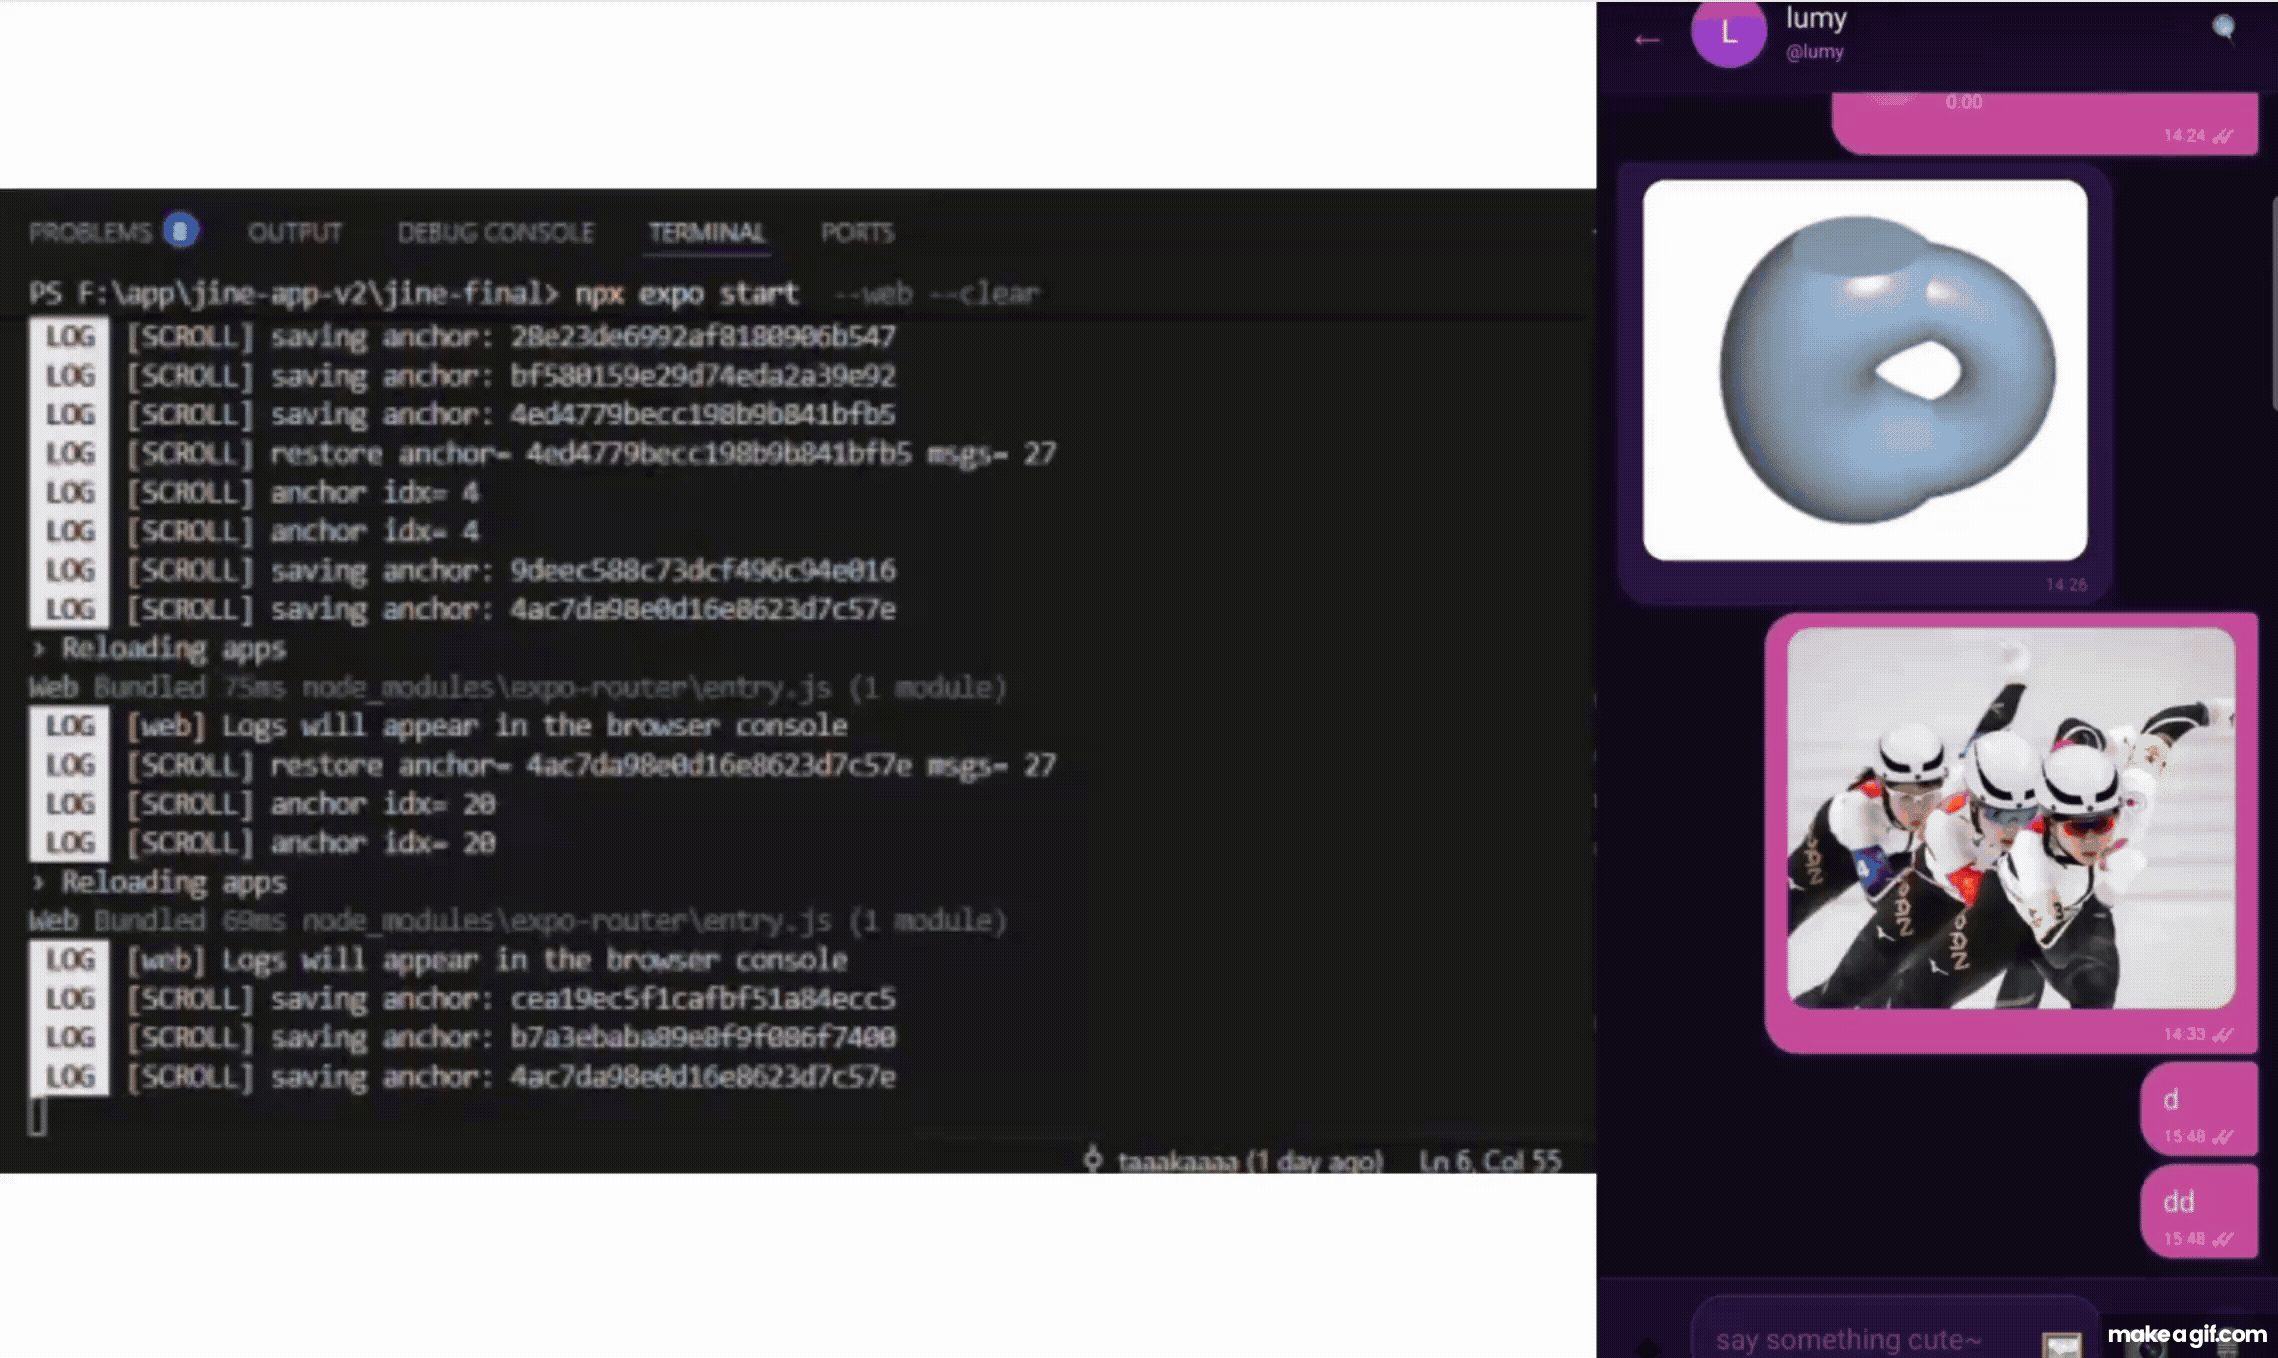The width and height of the screenshot is (2278, 1358).
Task: Switch to the TERMINAL tab
Action: (x=706, y=233)
